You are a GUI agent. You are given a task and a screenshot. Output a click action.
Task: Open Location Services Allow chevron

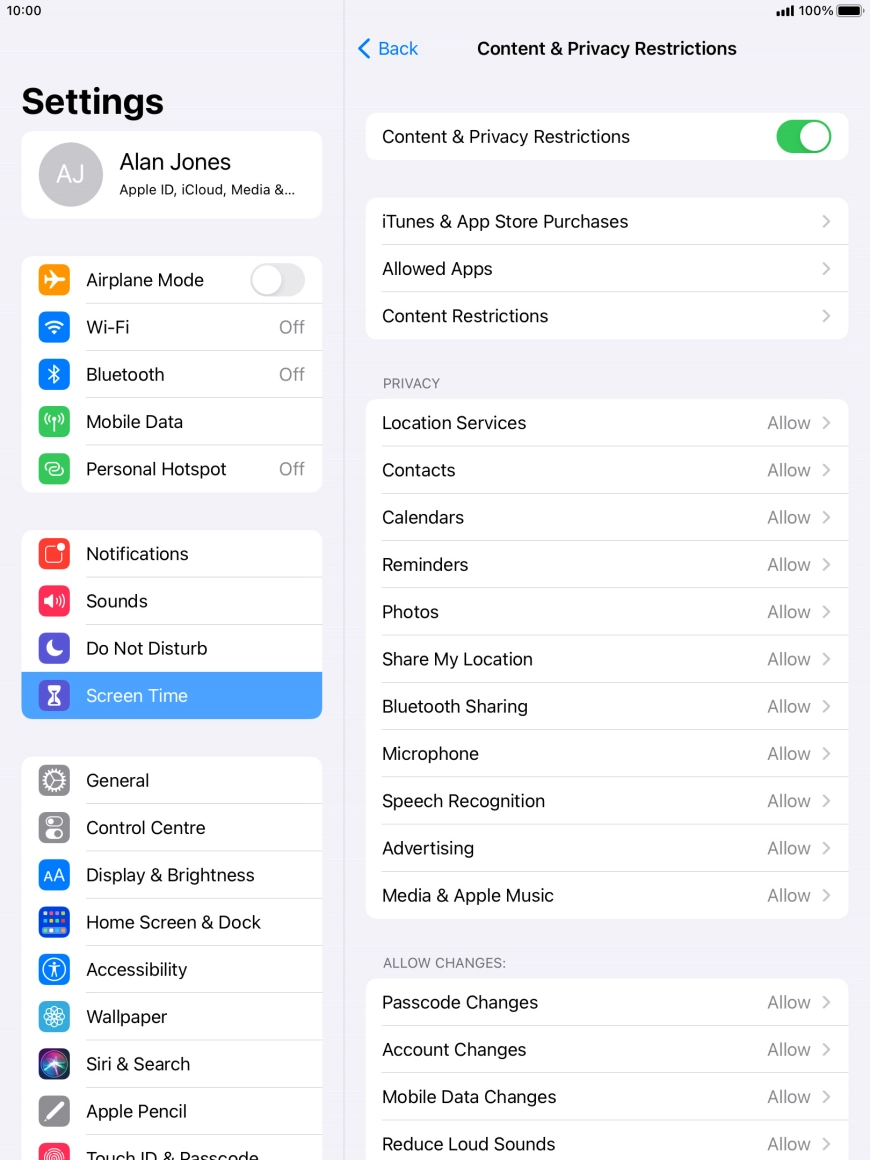point(826,423)
